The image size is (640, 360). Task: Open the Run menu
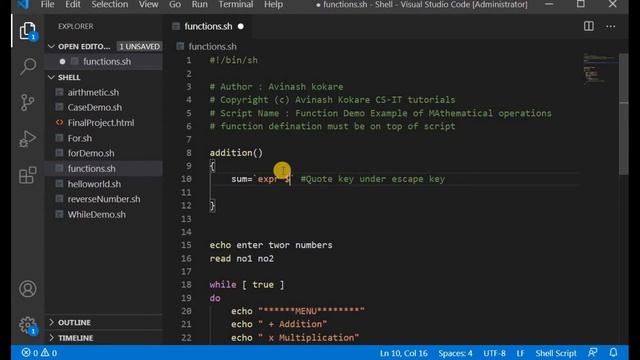pyautogui.click(x=200, y=4)
